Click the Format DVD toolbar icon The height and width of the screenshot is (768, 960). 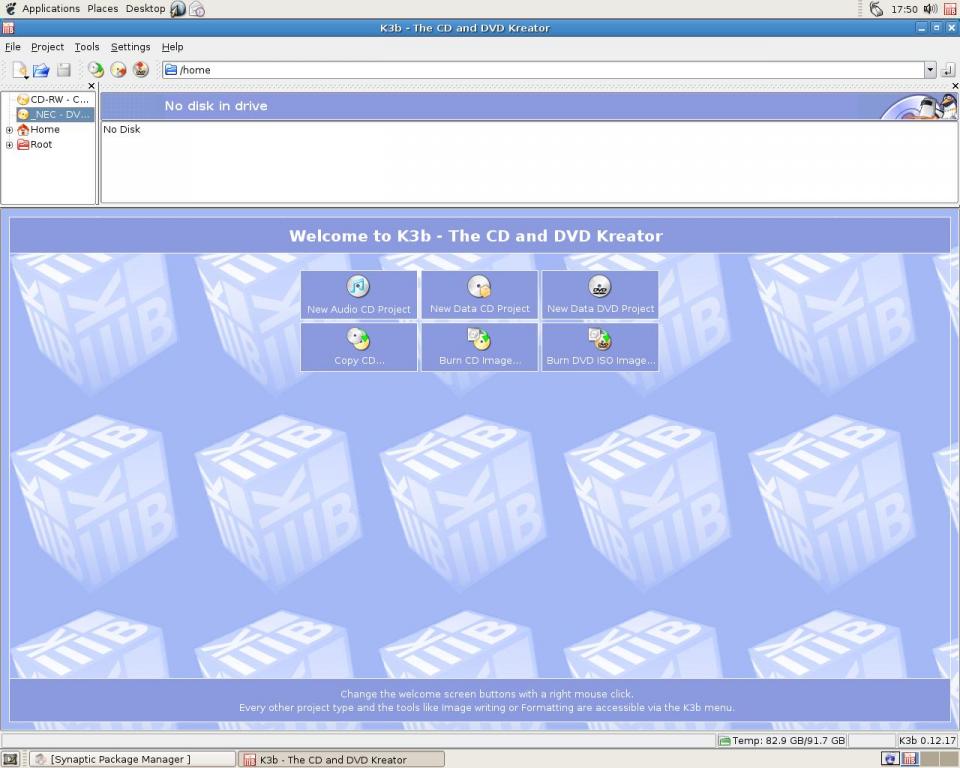[141, 70]
